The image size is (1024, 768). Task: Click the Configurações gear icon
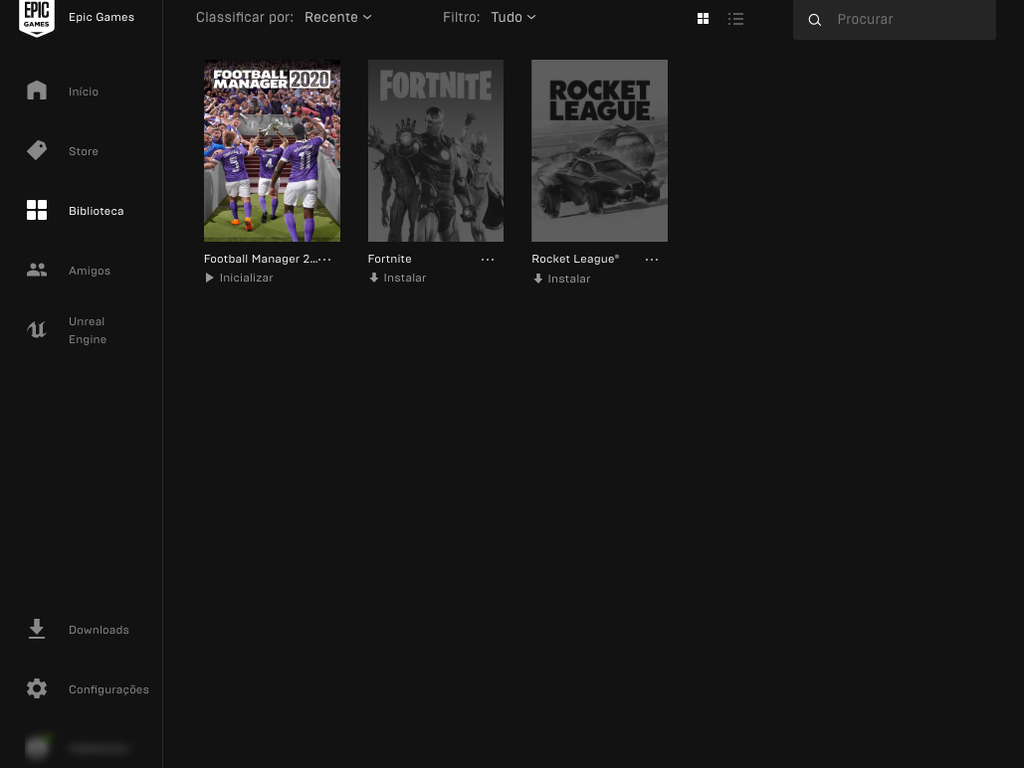click(37, 688)
